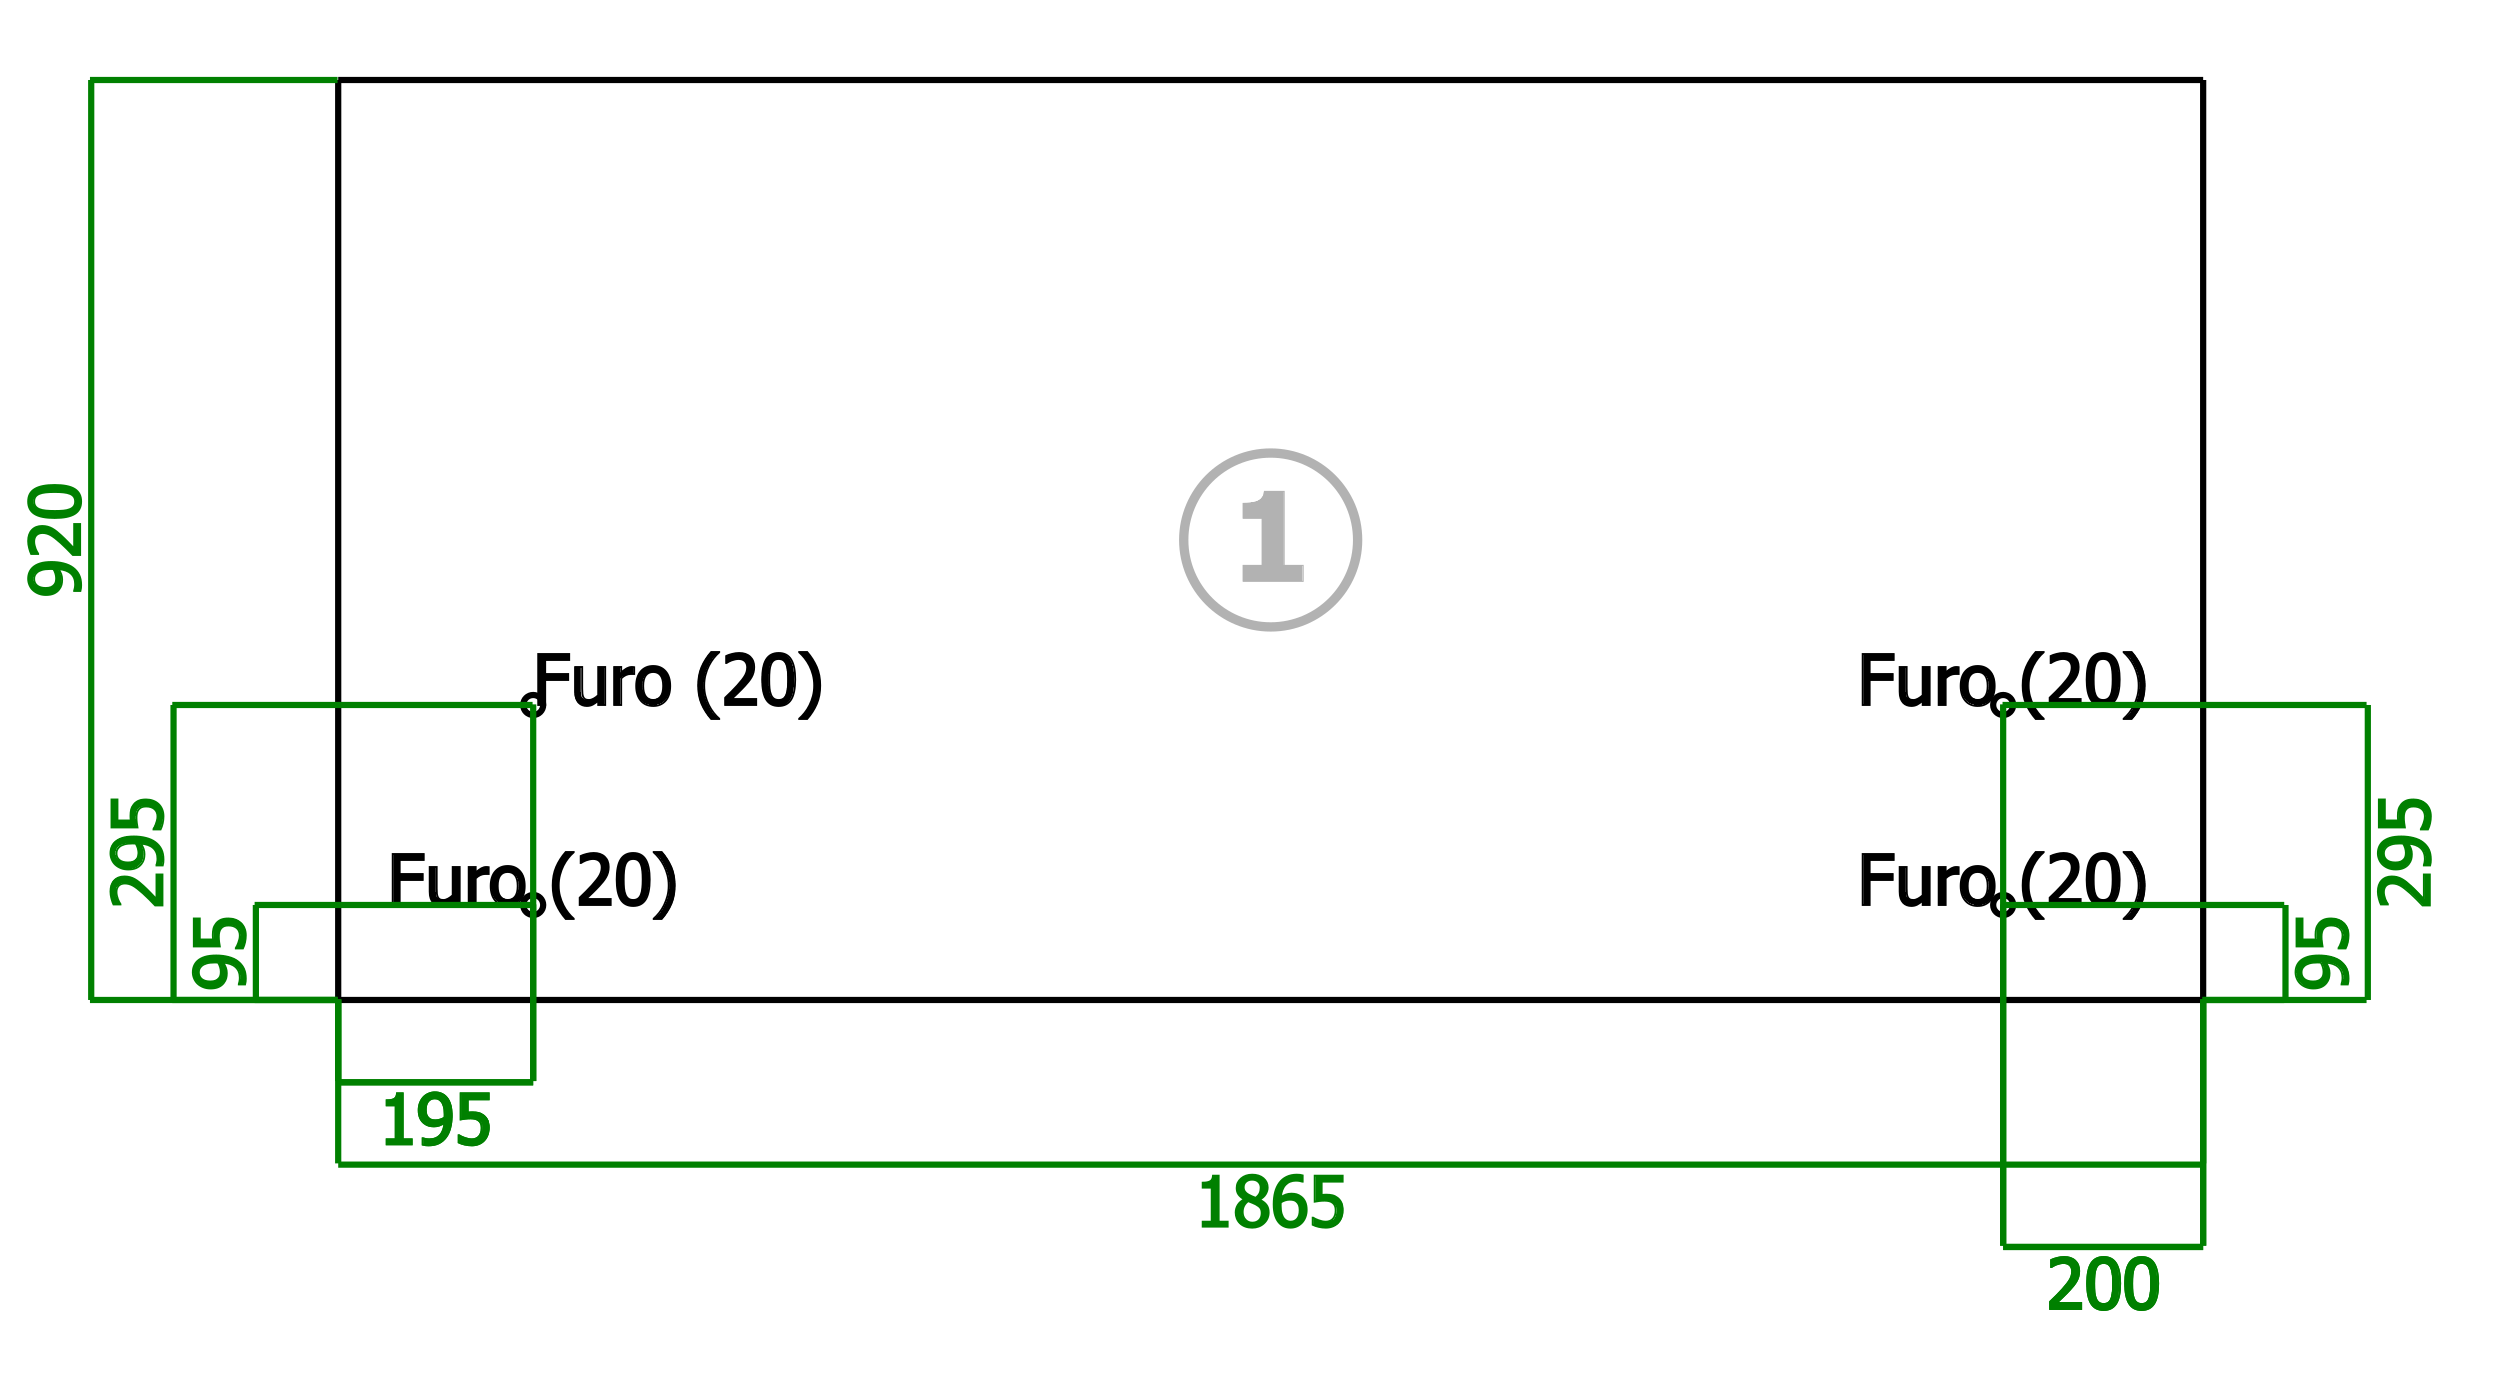Viewport: 2510px width, 1389px height.
Task: Select the 920 height dimension label
Action: 56,540
